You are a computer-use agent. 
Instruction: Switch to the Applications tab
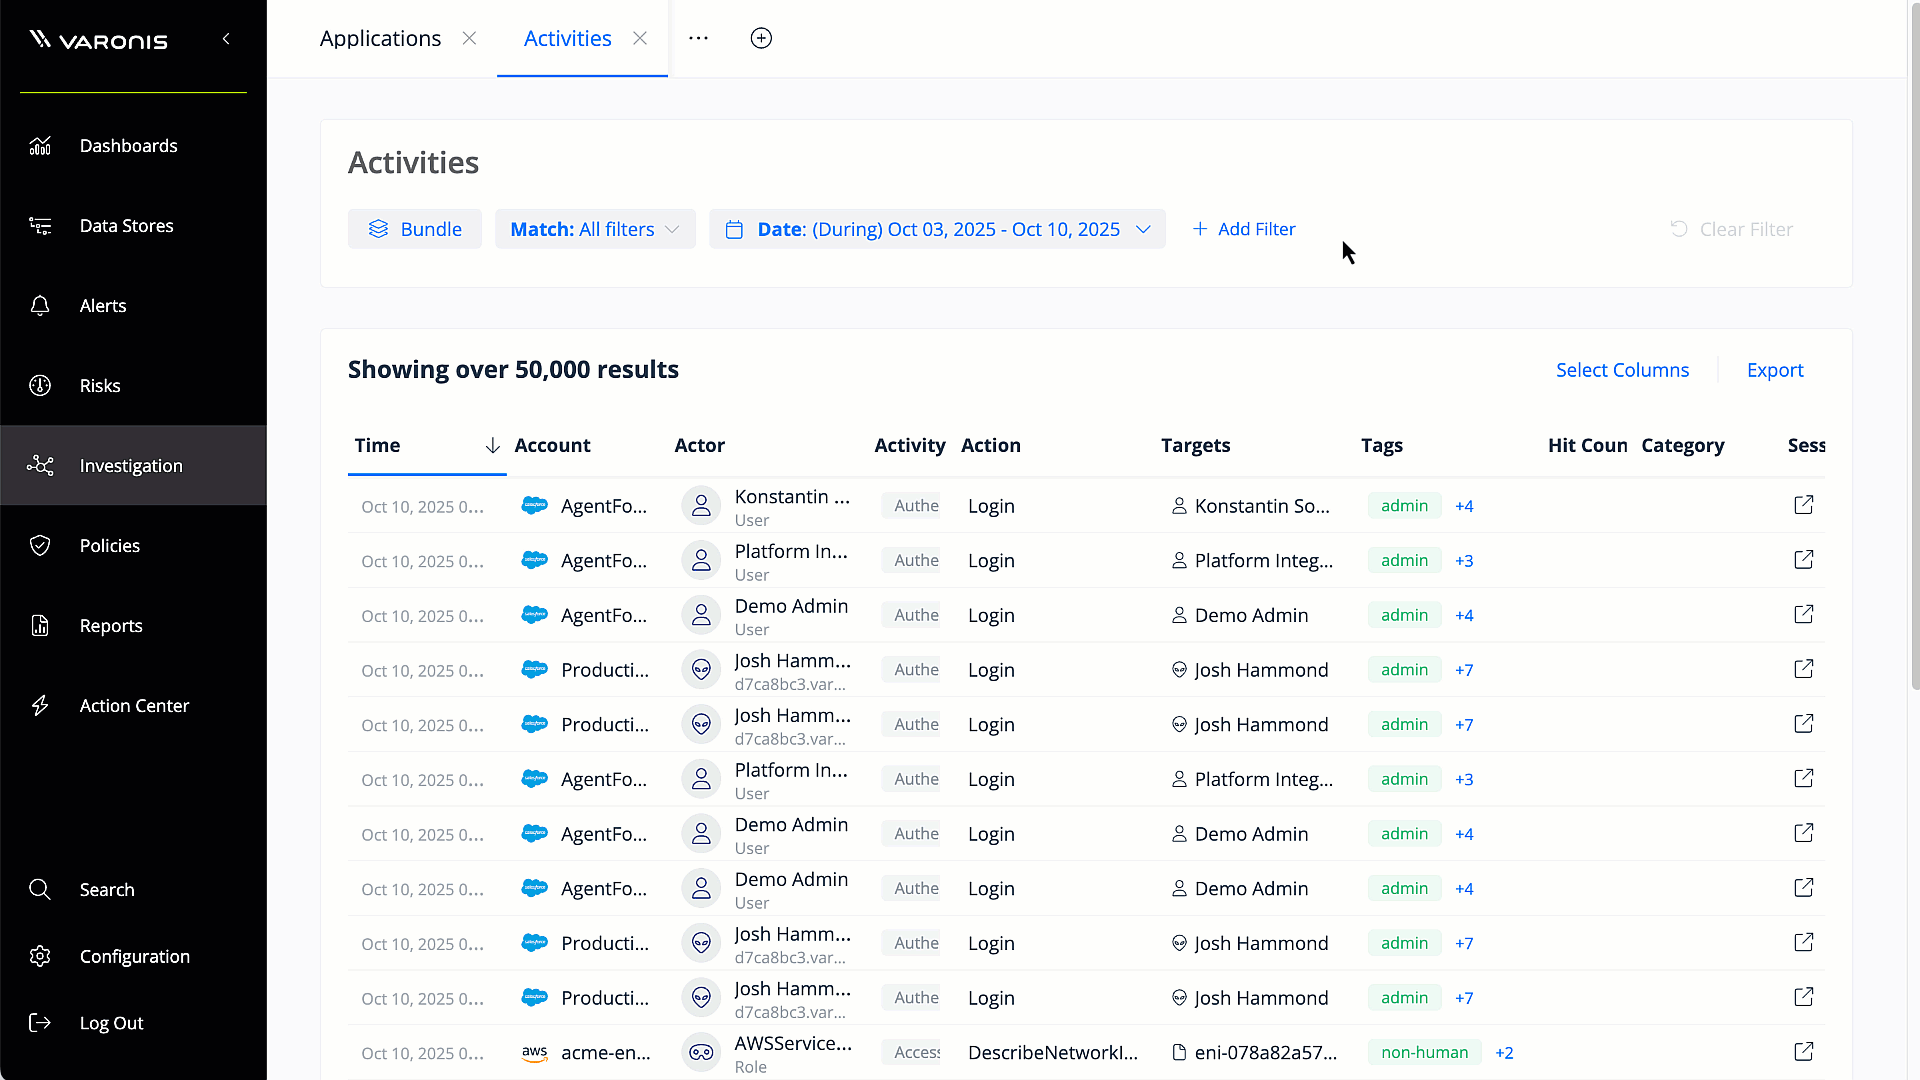click(380, 38)
